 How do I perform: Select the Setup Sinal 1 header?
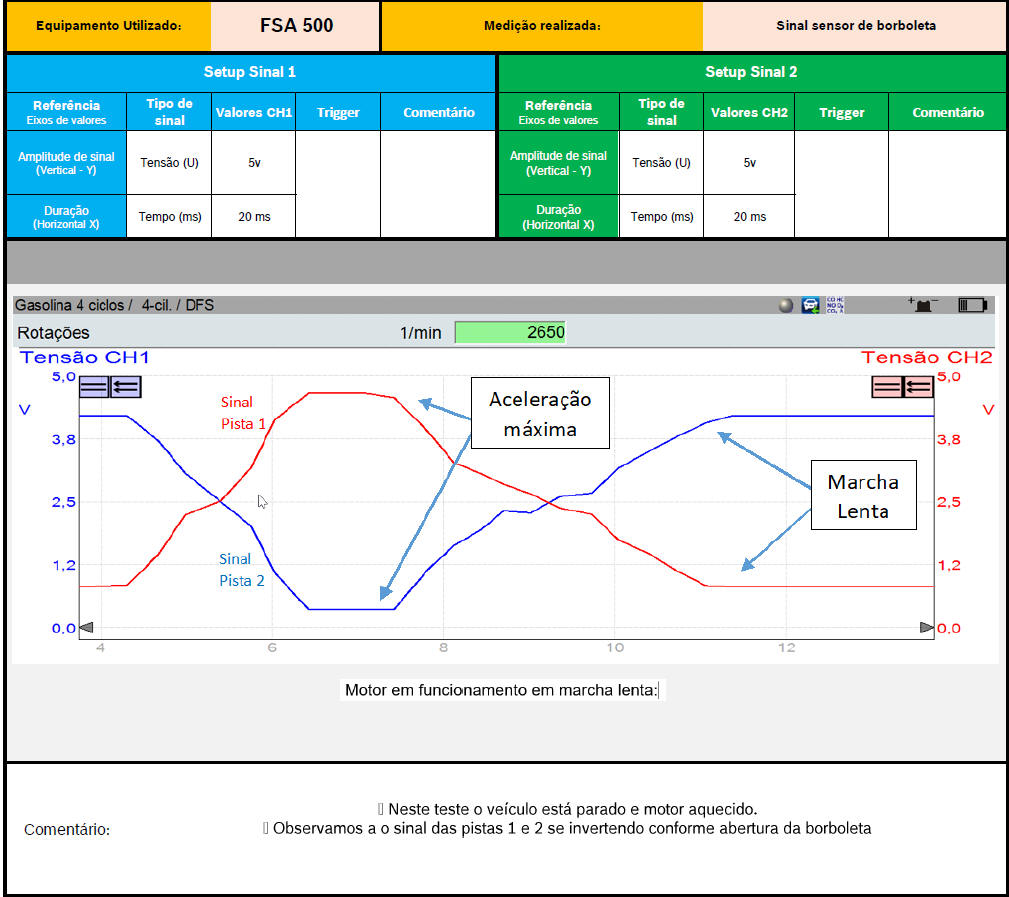pos(250,72)
